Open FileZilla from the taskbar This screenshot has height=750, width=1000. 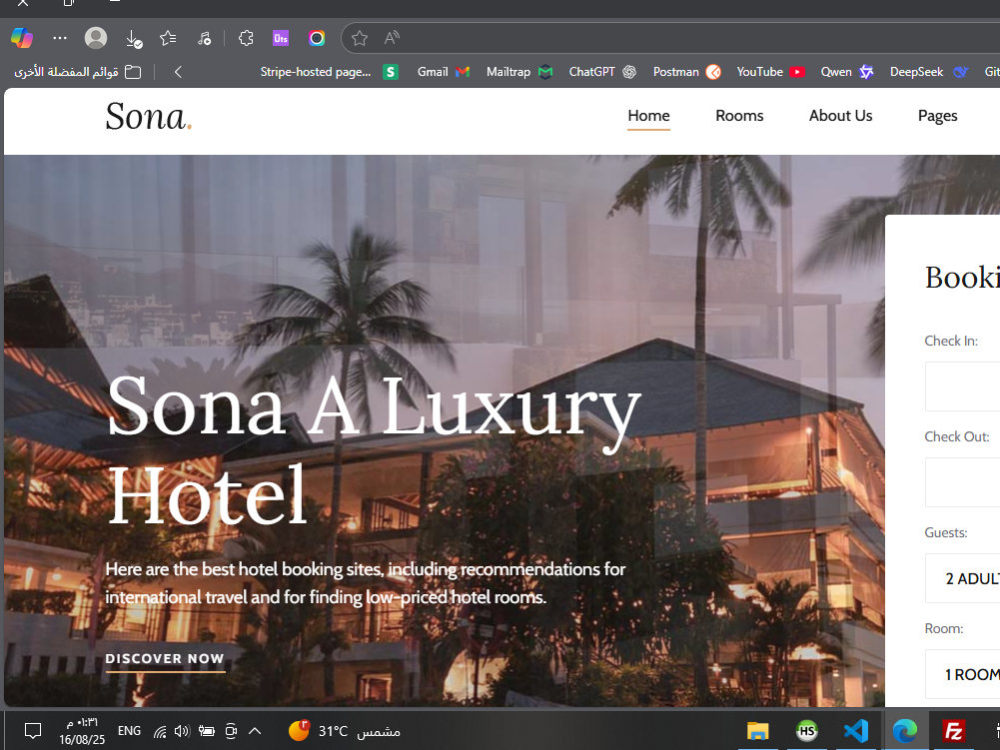tap(954, 731)
